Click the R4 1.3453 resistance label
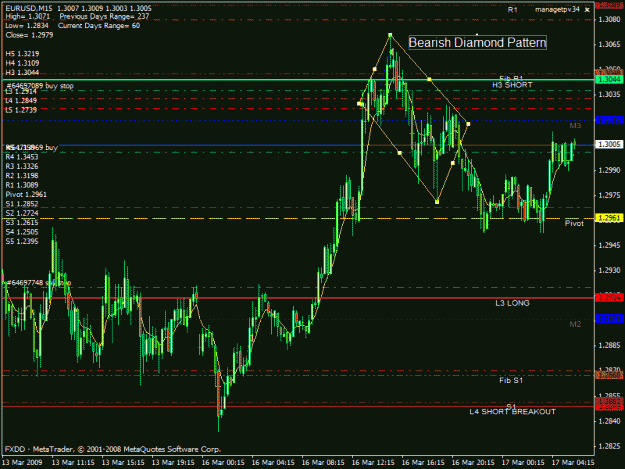Screen dimensions: 625x469 coord(22,157)
